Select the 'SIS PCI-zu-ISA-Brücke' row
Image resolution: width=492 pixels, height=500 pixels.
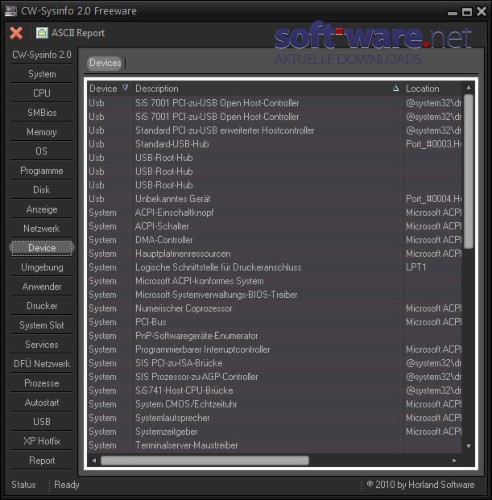point(275,363)
